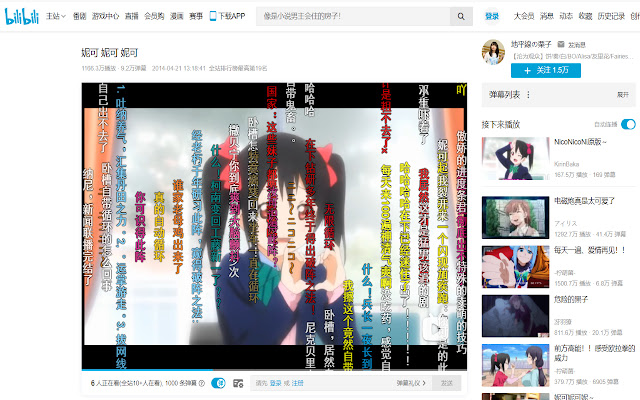The image size is (640, 400).
Task: Open 历史记录 in the header
Action: click(x=611, y=16)
